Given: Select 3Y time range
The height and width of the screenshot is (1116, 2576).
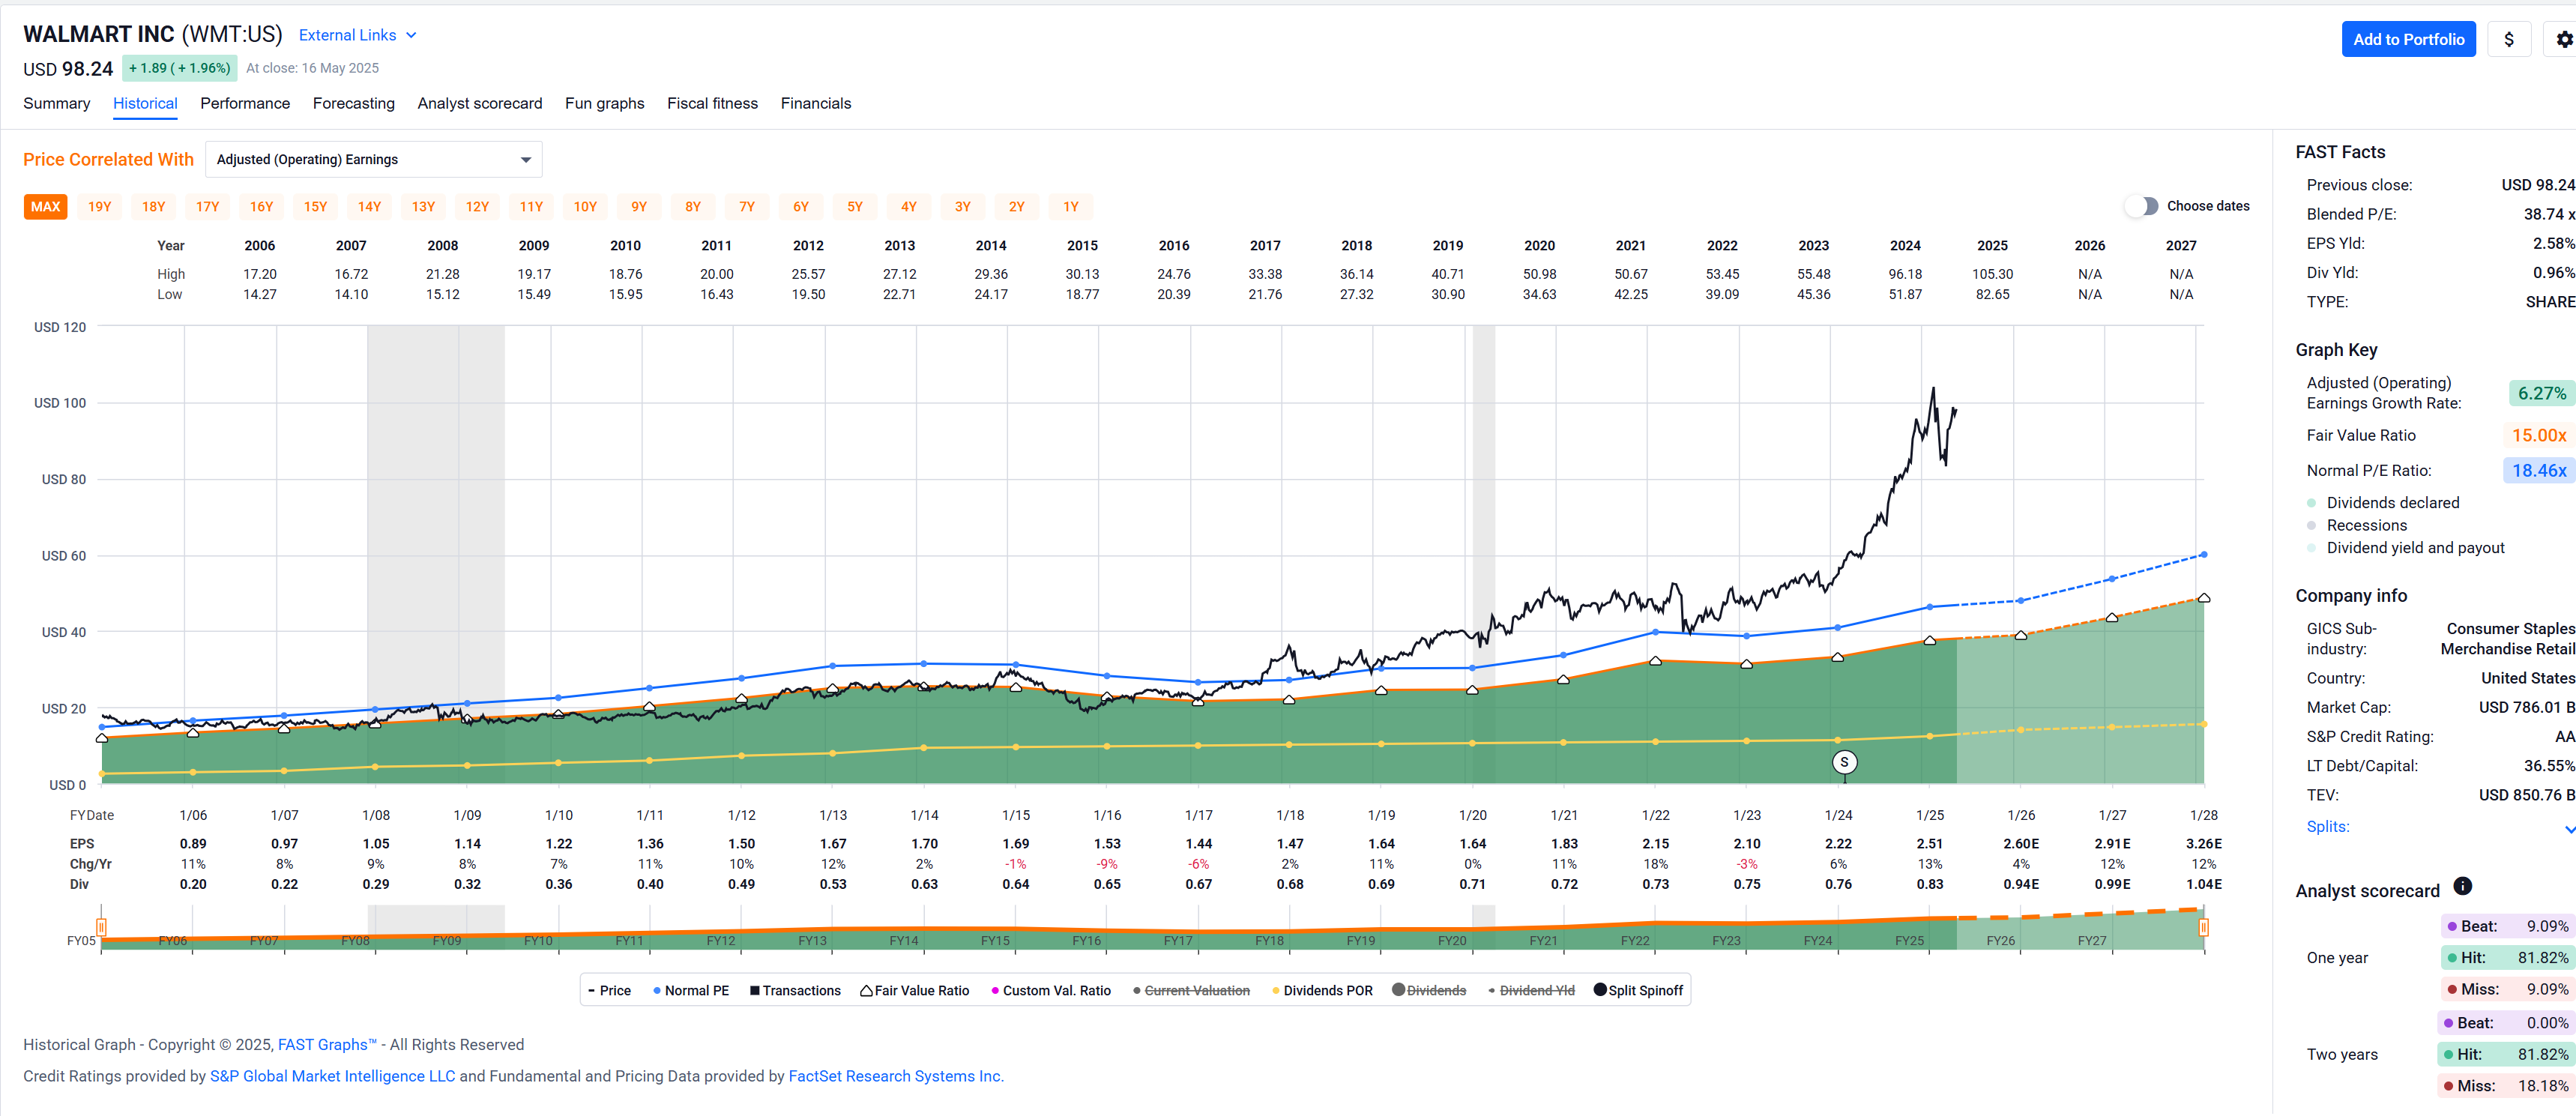Looking at the screenshot, I should click(x=963, y=207).
